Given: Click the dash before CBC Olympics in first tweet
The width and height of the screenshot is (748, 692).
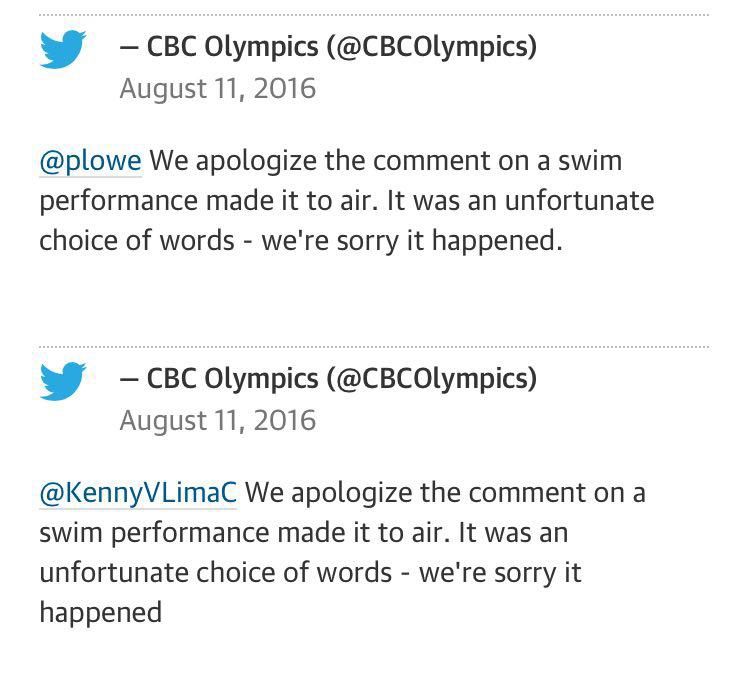Looking at the screenshot, I should (x=128, y=46).
